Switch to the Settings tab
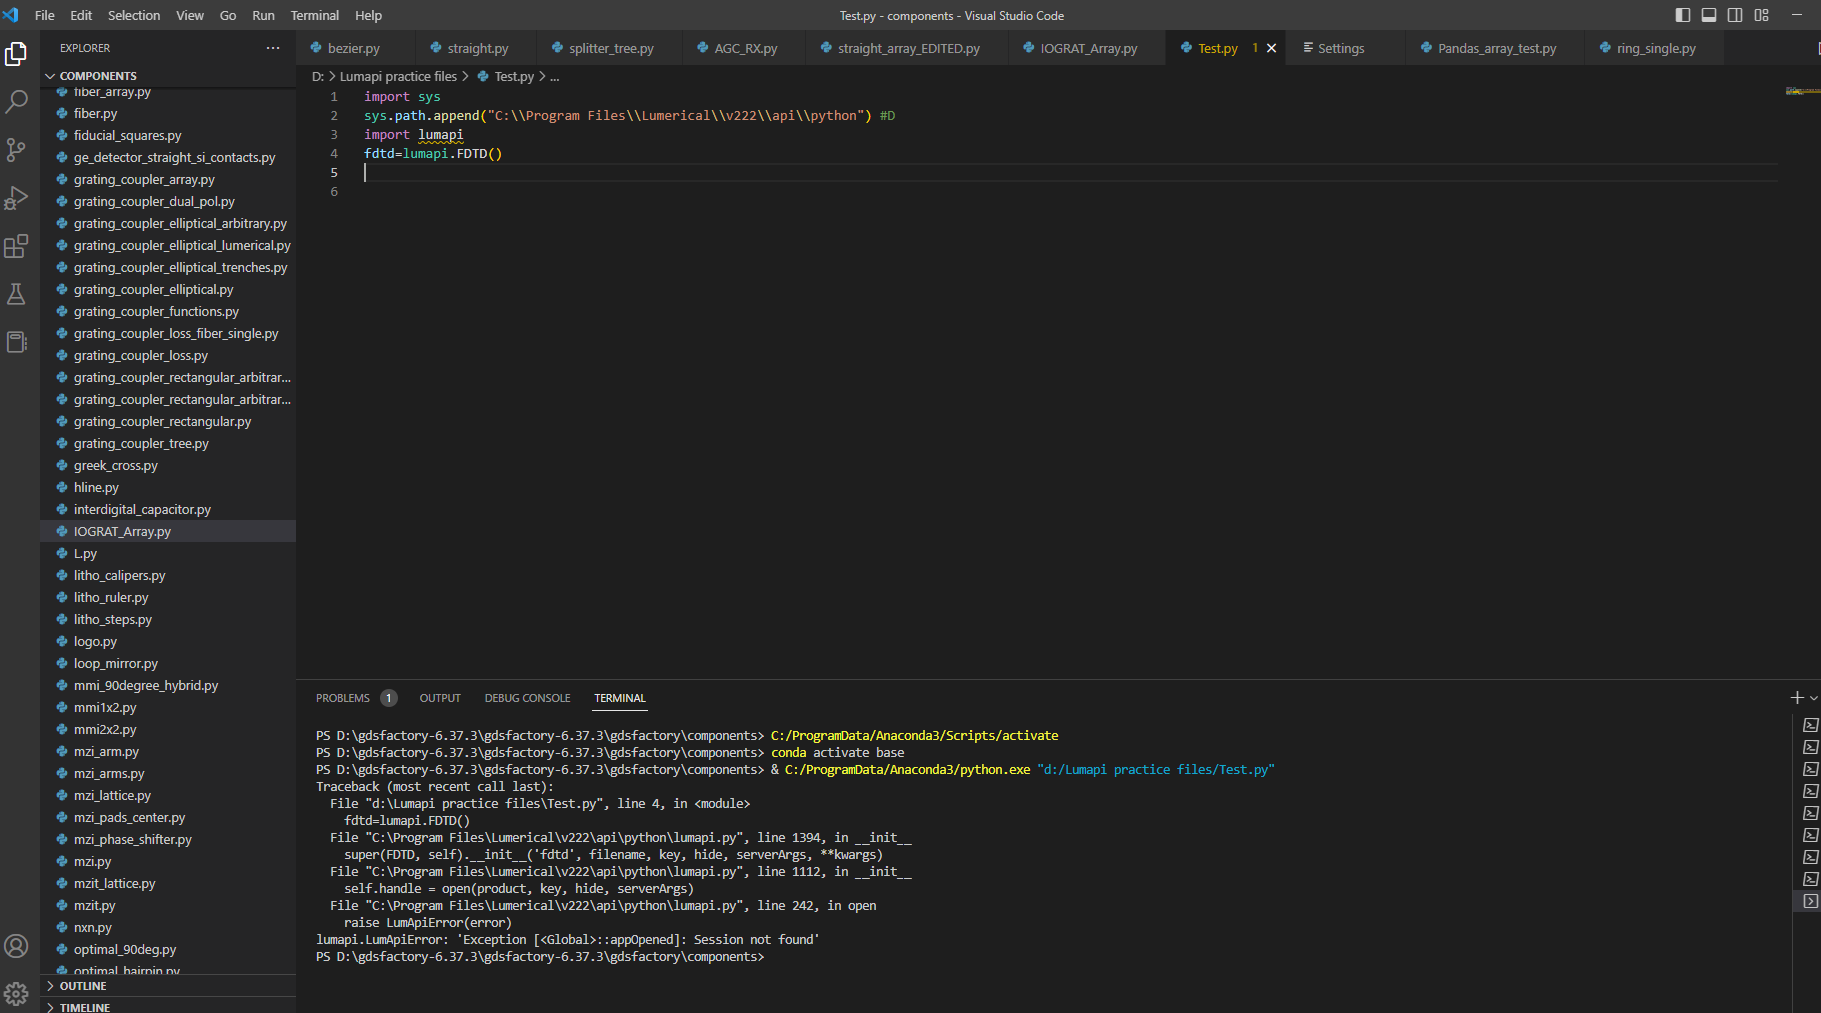Image resolution: width=1821 pixels, height=1013 pixels. click(1340, 48)
